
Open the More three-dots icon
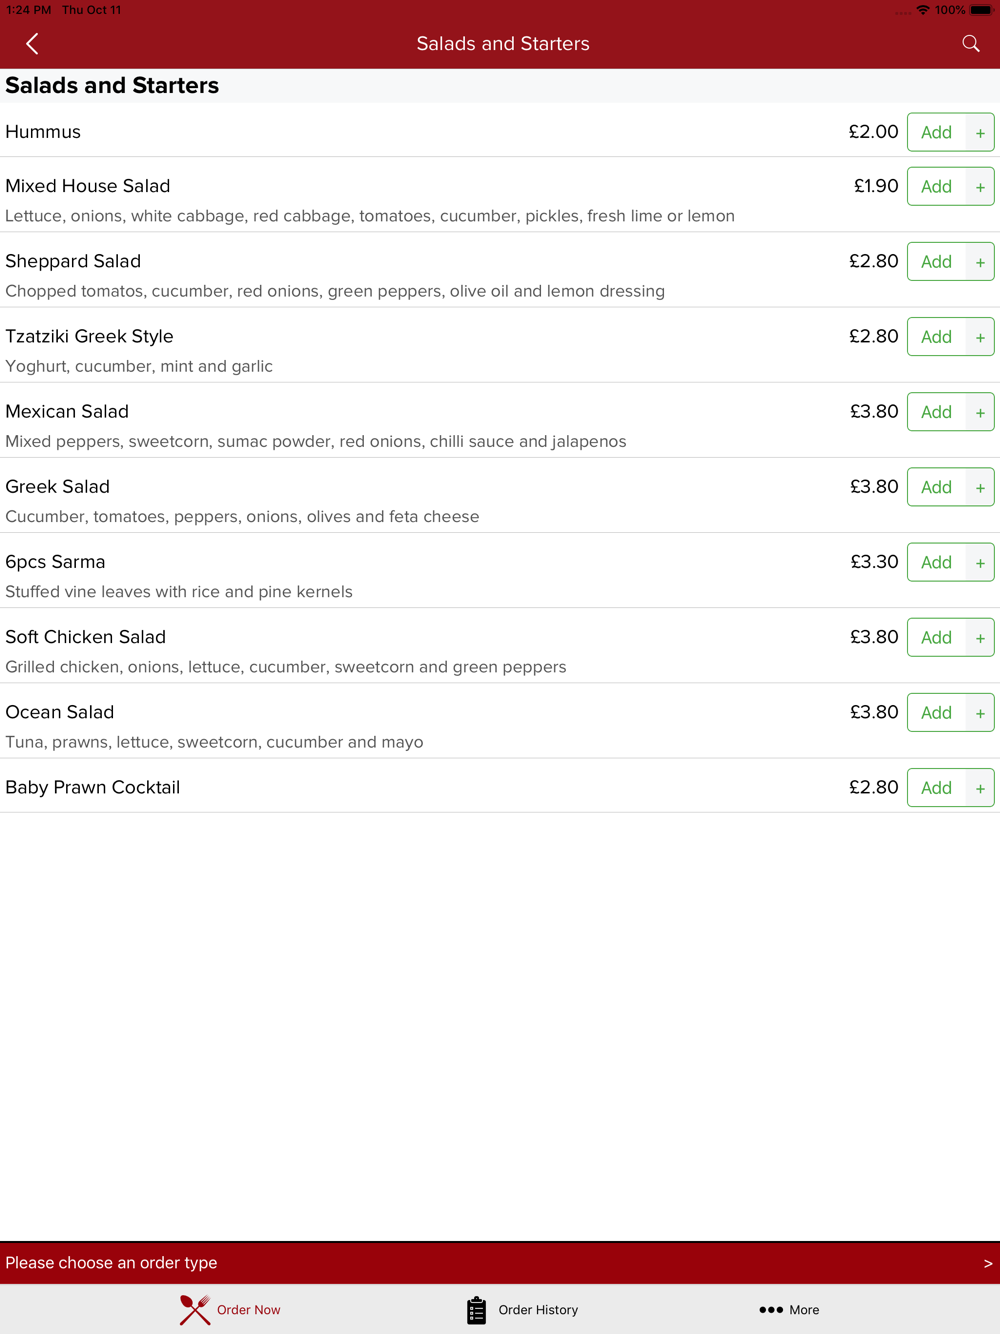point(771,1310)
